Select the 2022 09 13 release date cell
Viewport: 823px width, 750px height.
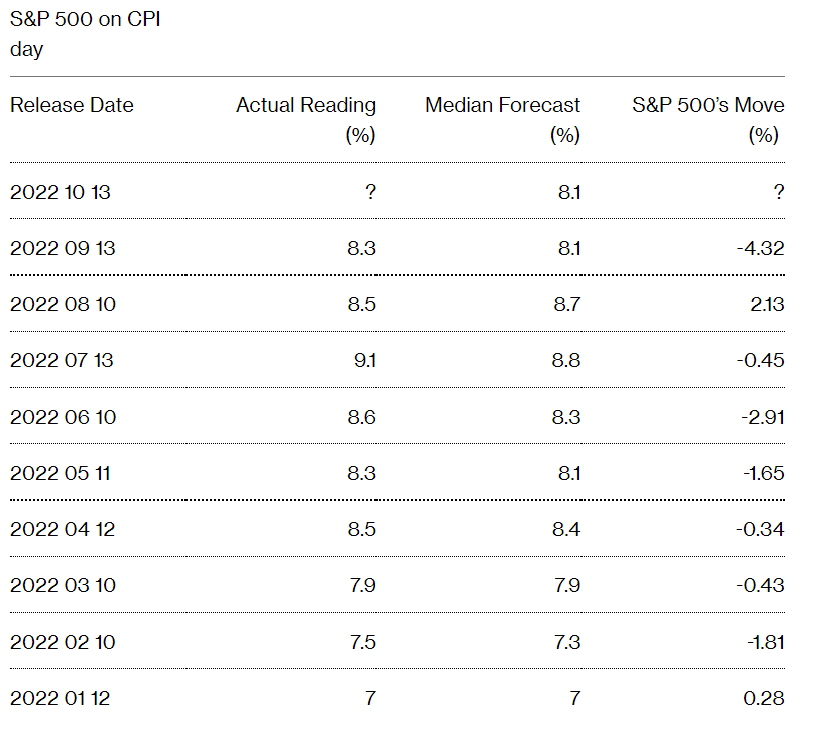(62, 248)
